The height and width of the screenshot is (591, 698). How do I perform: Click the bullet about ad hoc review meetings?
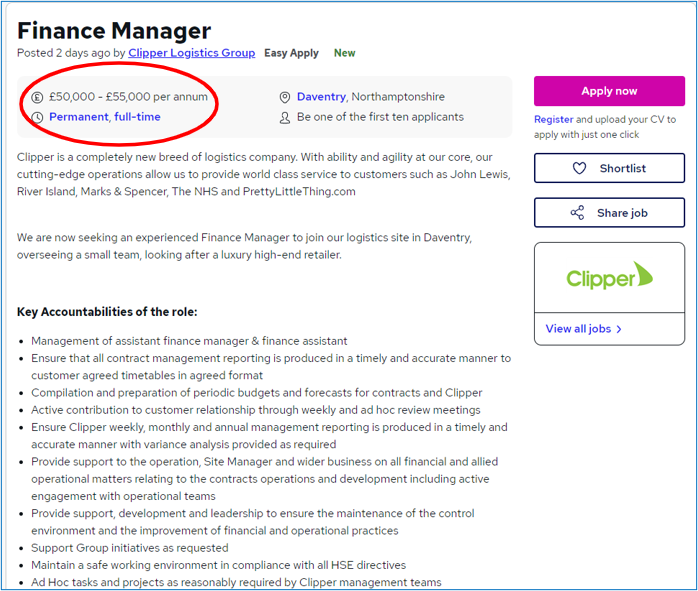pos(256,410)
